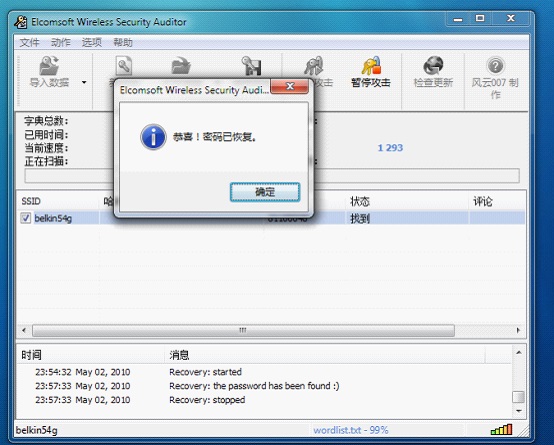
Task: Close the Wireless Security Auditor main window
Action: coord(511,18)
